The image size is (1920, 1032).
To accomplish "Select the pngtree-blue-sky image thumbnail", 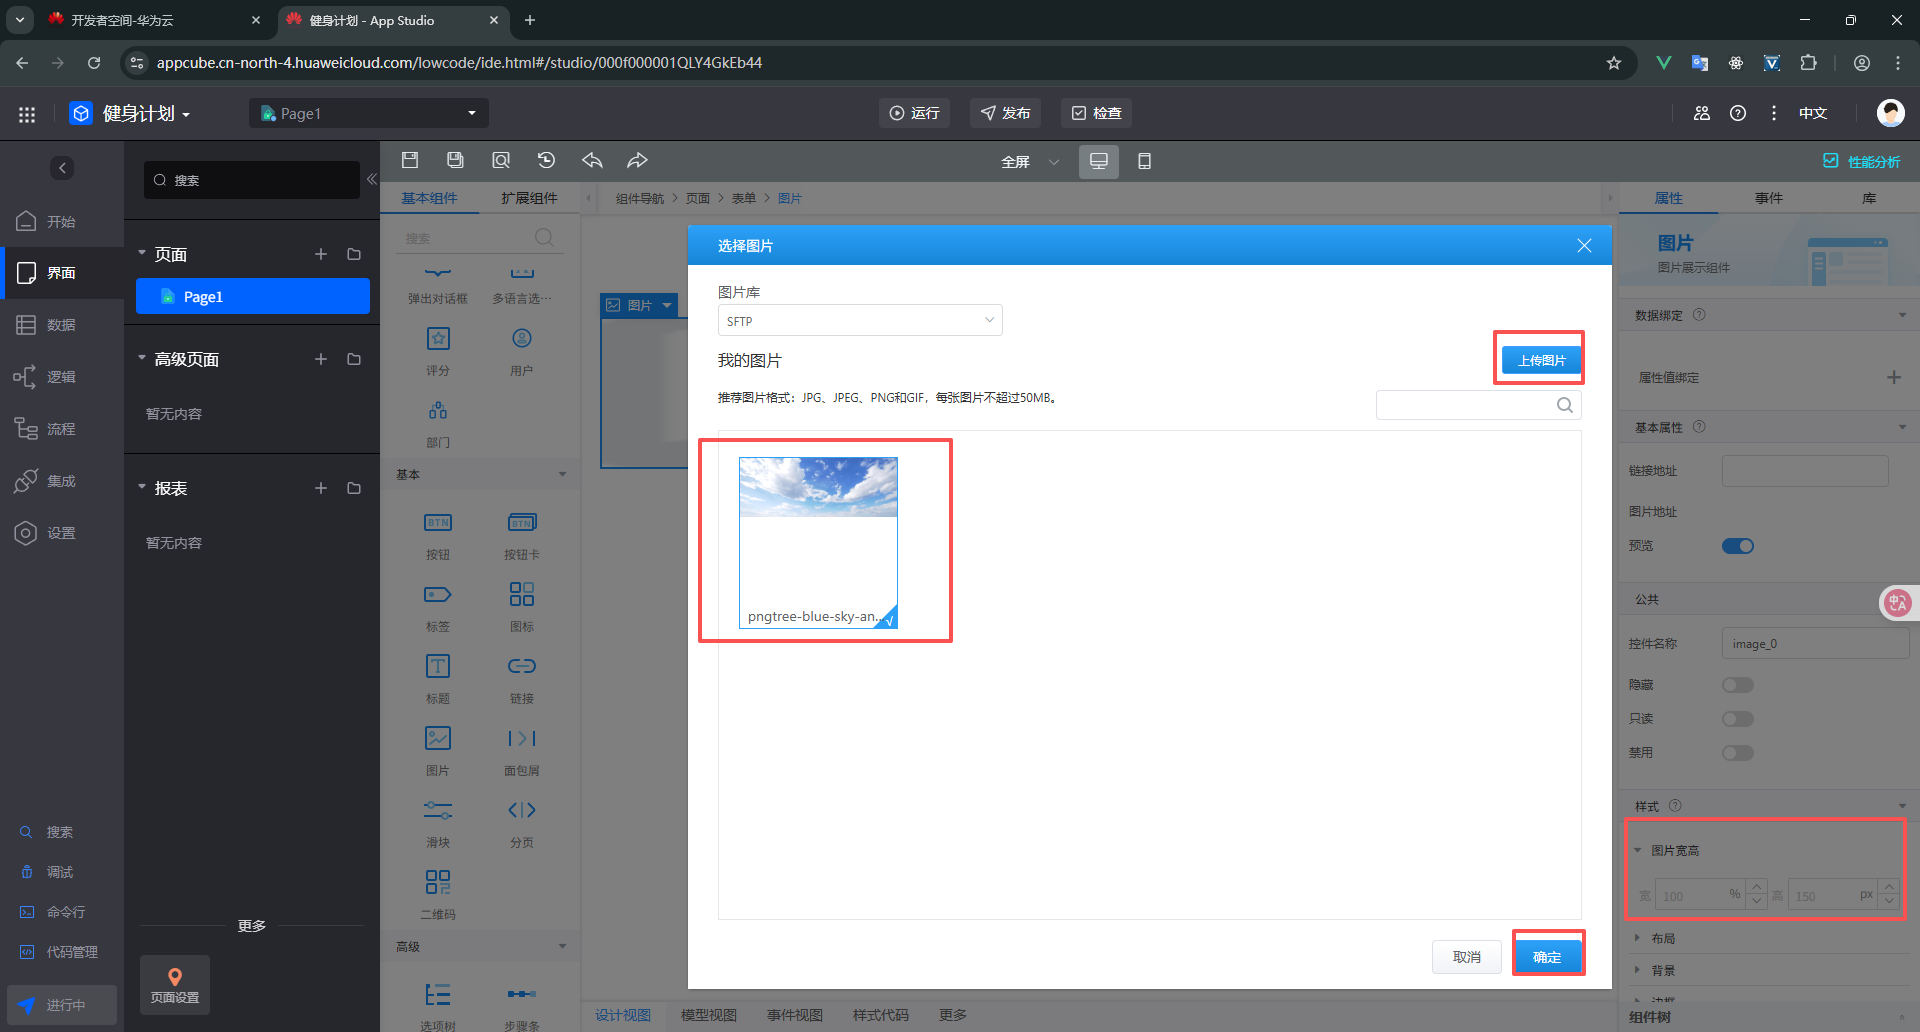I will click(818, 541).
